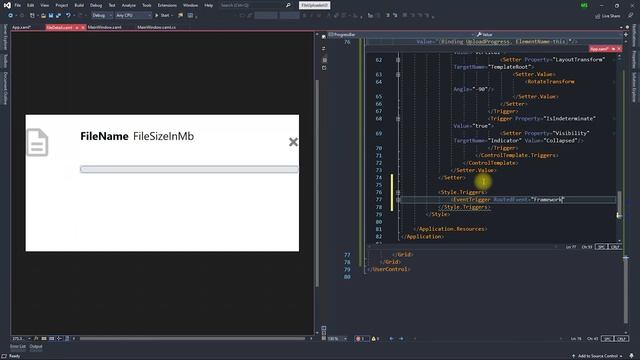Click the Save icon in toolbar
The height and width of the screenshot is (360, 640).
51,16
